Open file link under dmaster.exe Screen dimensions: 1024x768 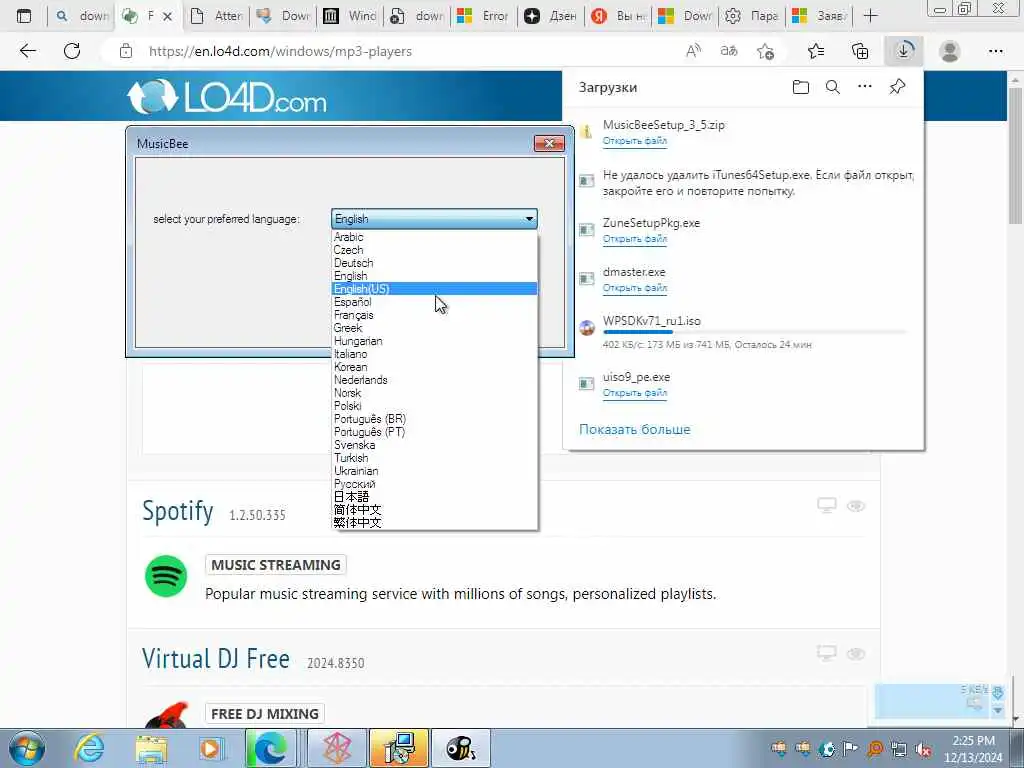pos(634,288)
